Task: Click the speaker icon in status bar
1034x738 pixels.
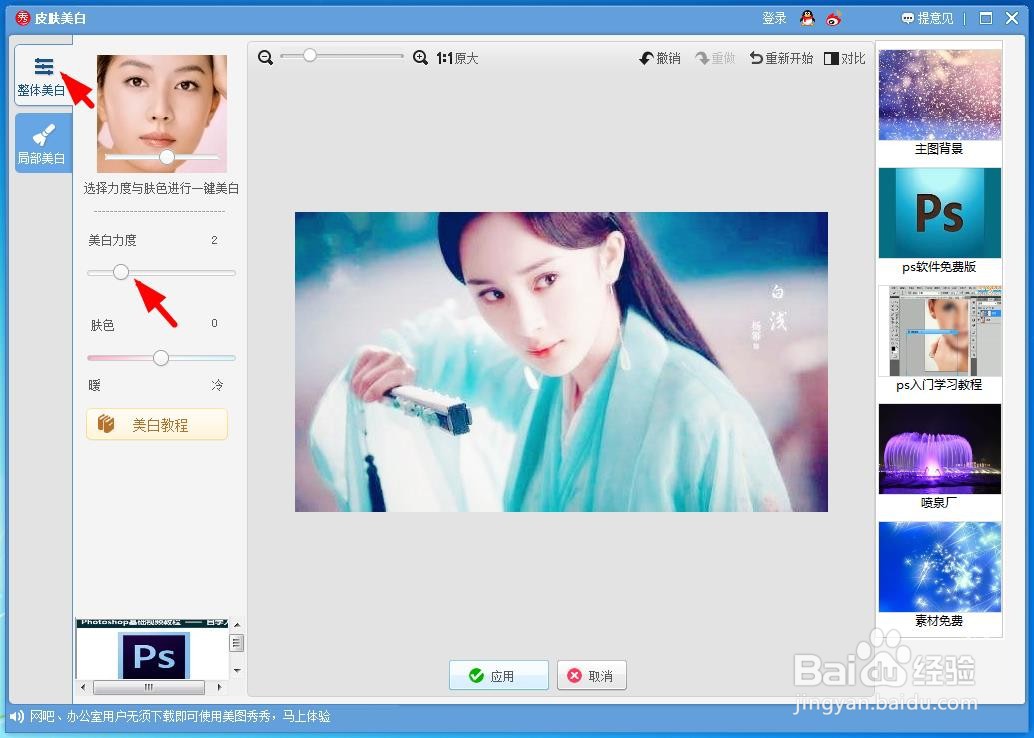Action: coord(16,716)
